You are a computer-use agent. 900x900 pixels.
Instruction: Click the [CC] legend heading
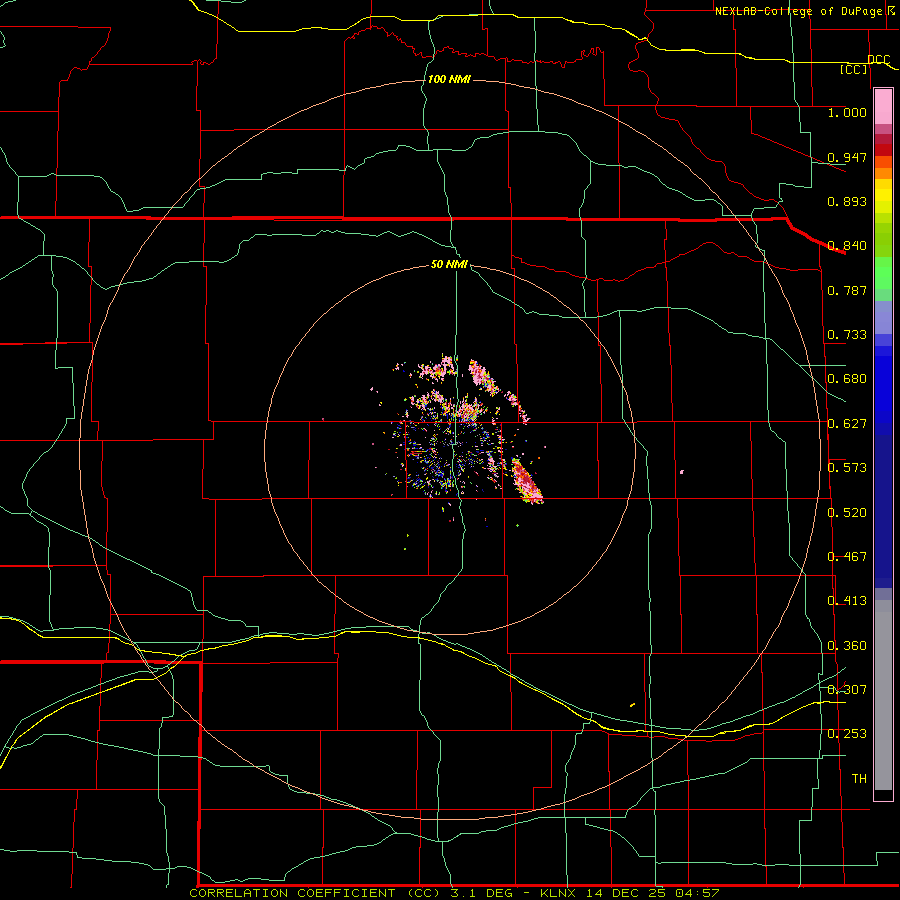coord(854,69)
